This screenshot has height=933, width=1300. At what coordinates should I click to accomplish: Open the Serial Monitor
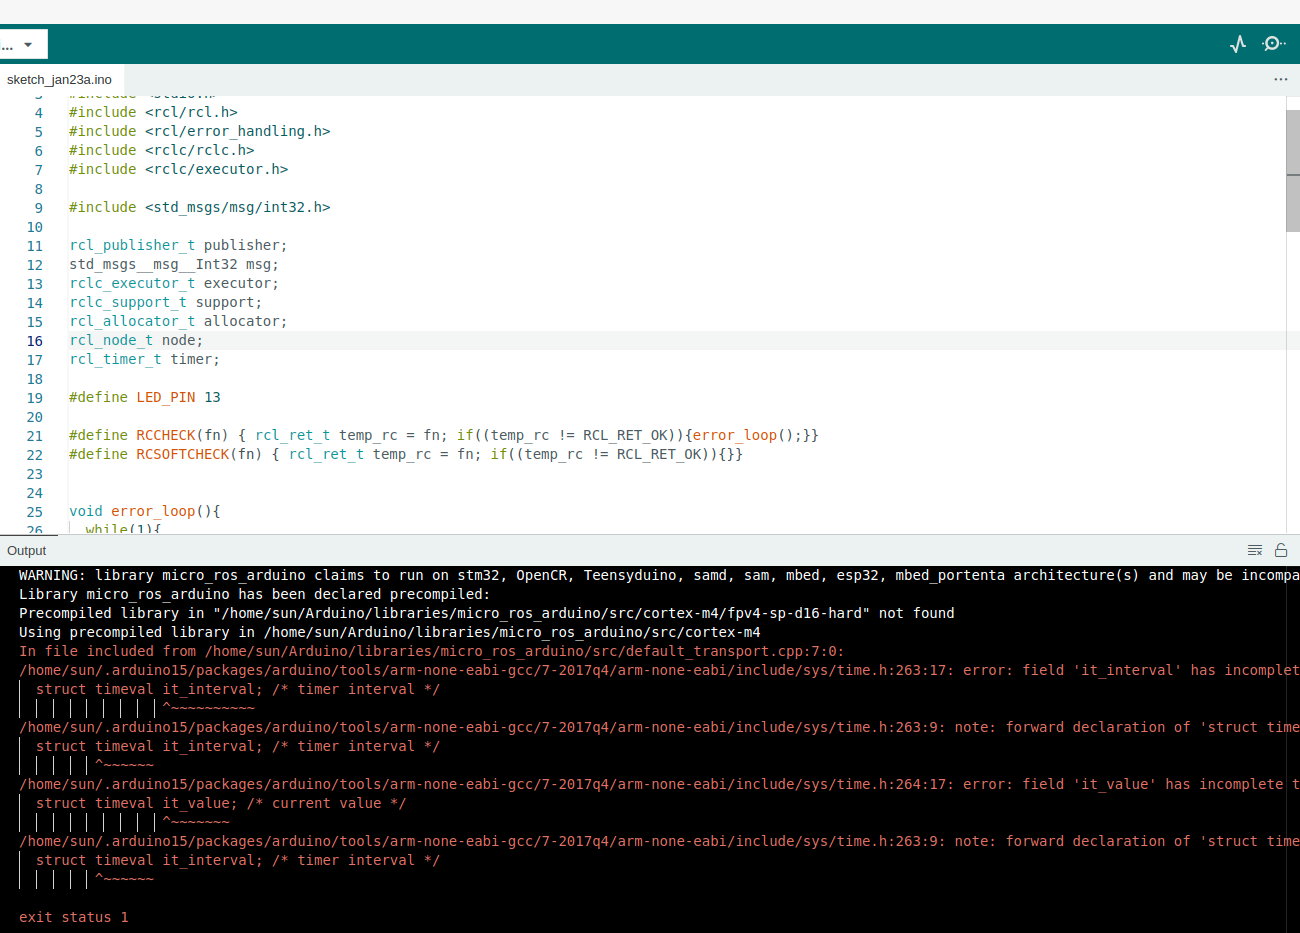pyautogui.click(x=1273, y=44)
